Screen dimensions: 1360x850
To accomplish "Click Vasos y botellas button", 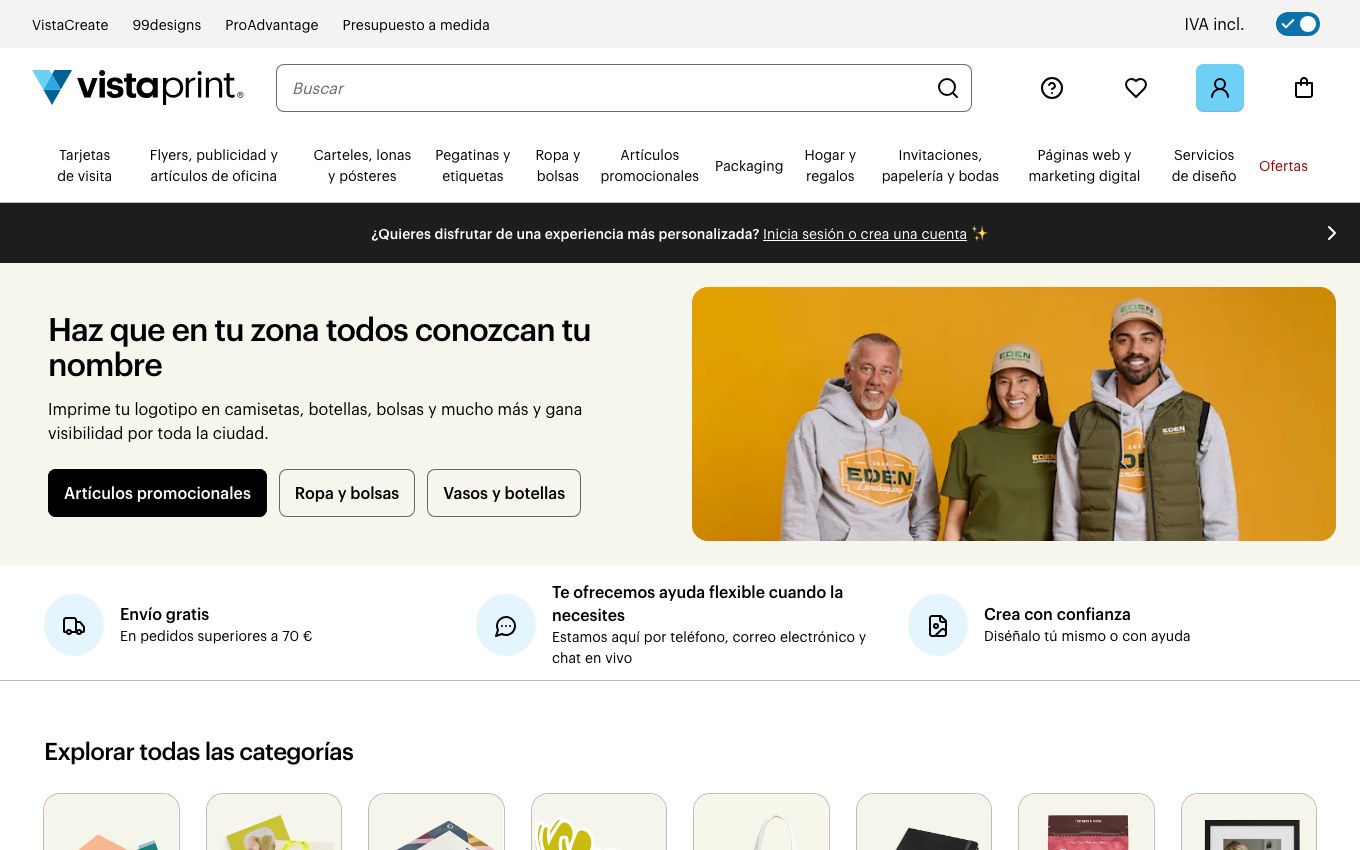I will [x=504, y=493].
